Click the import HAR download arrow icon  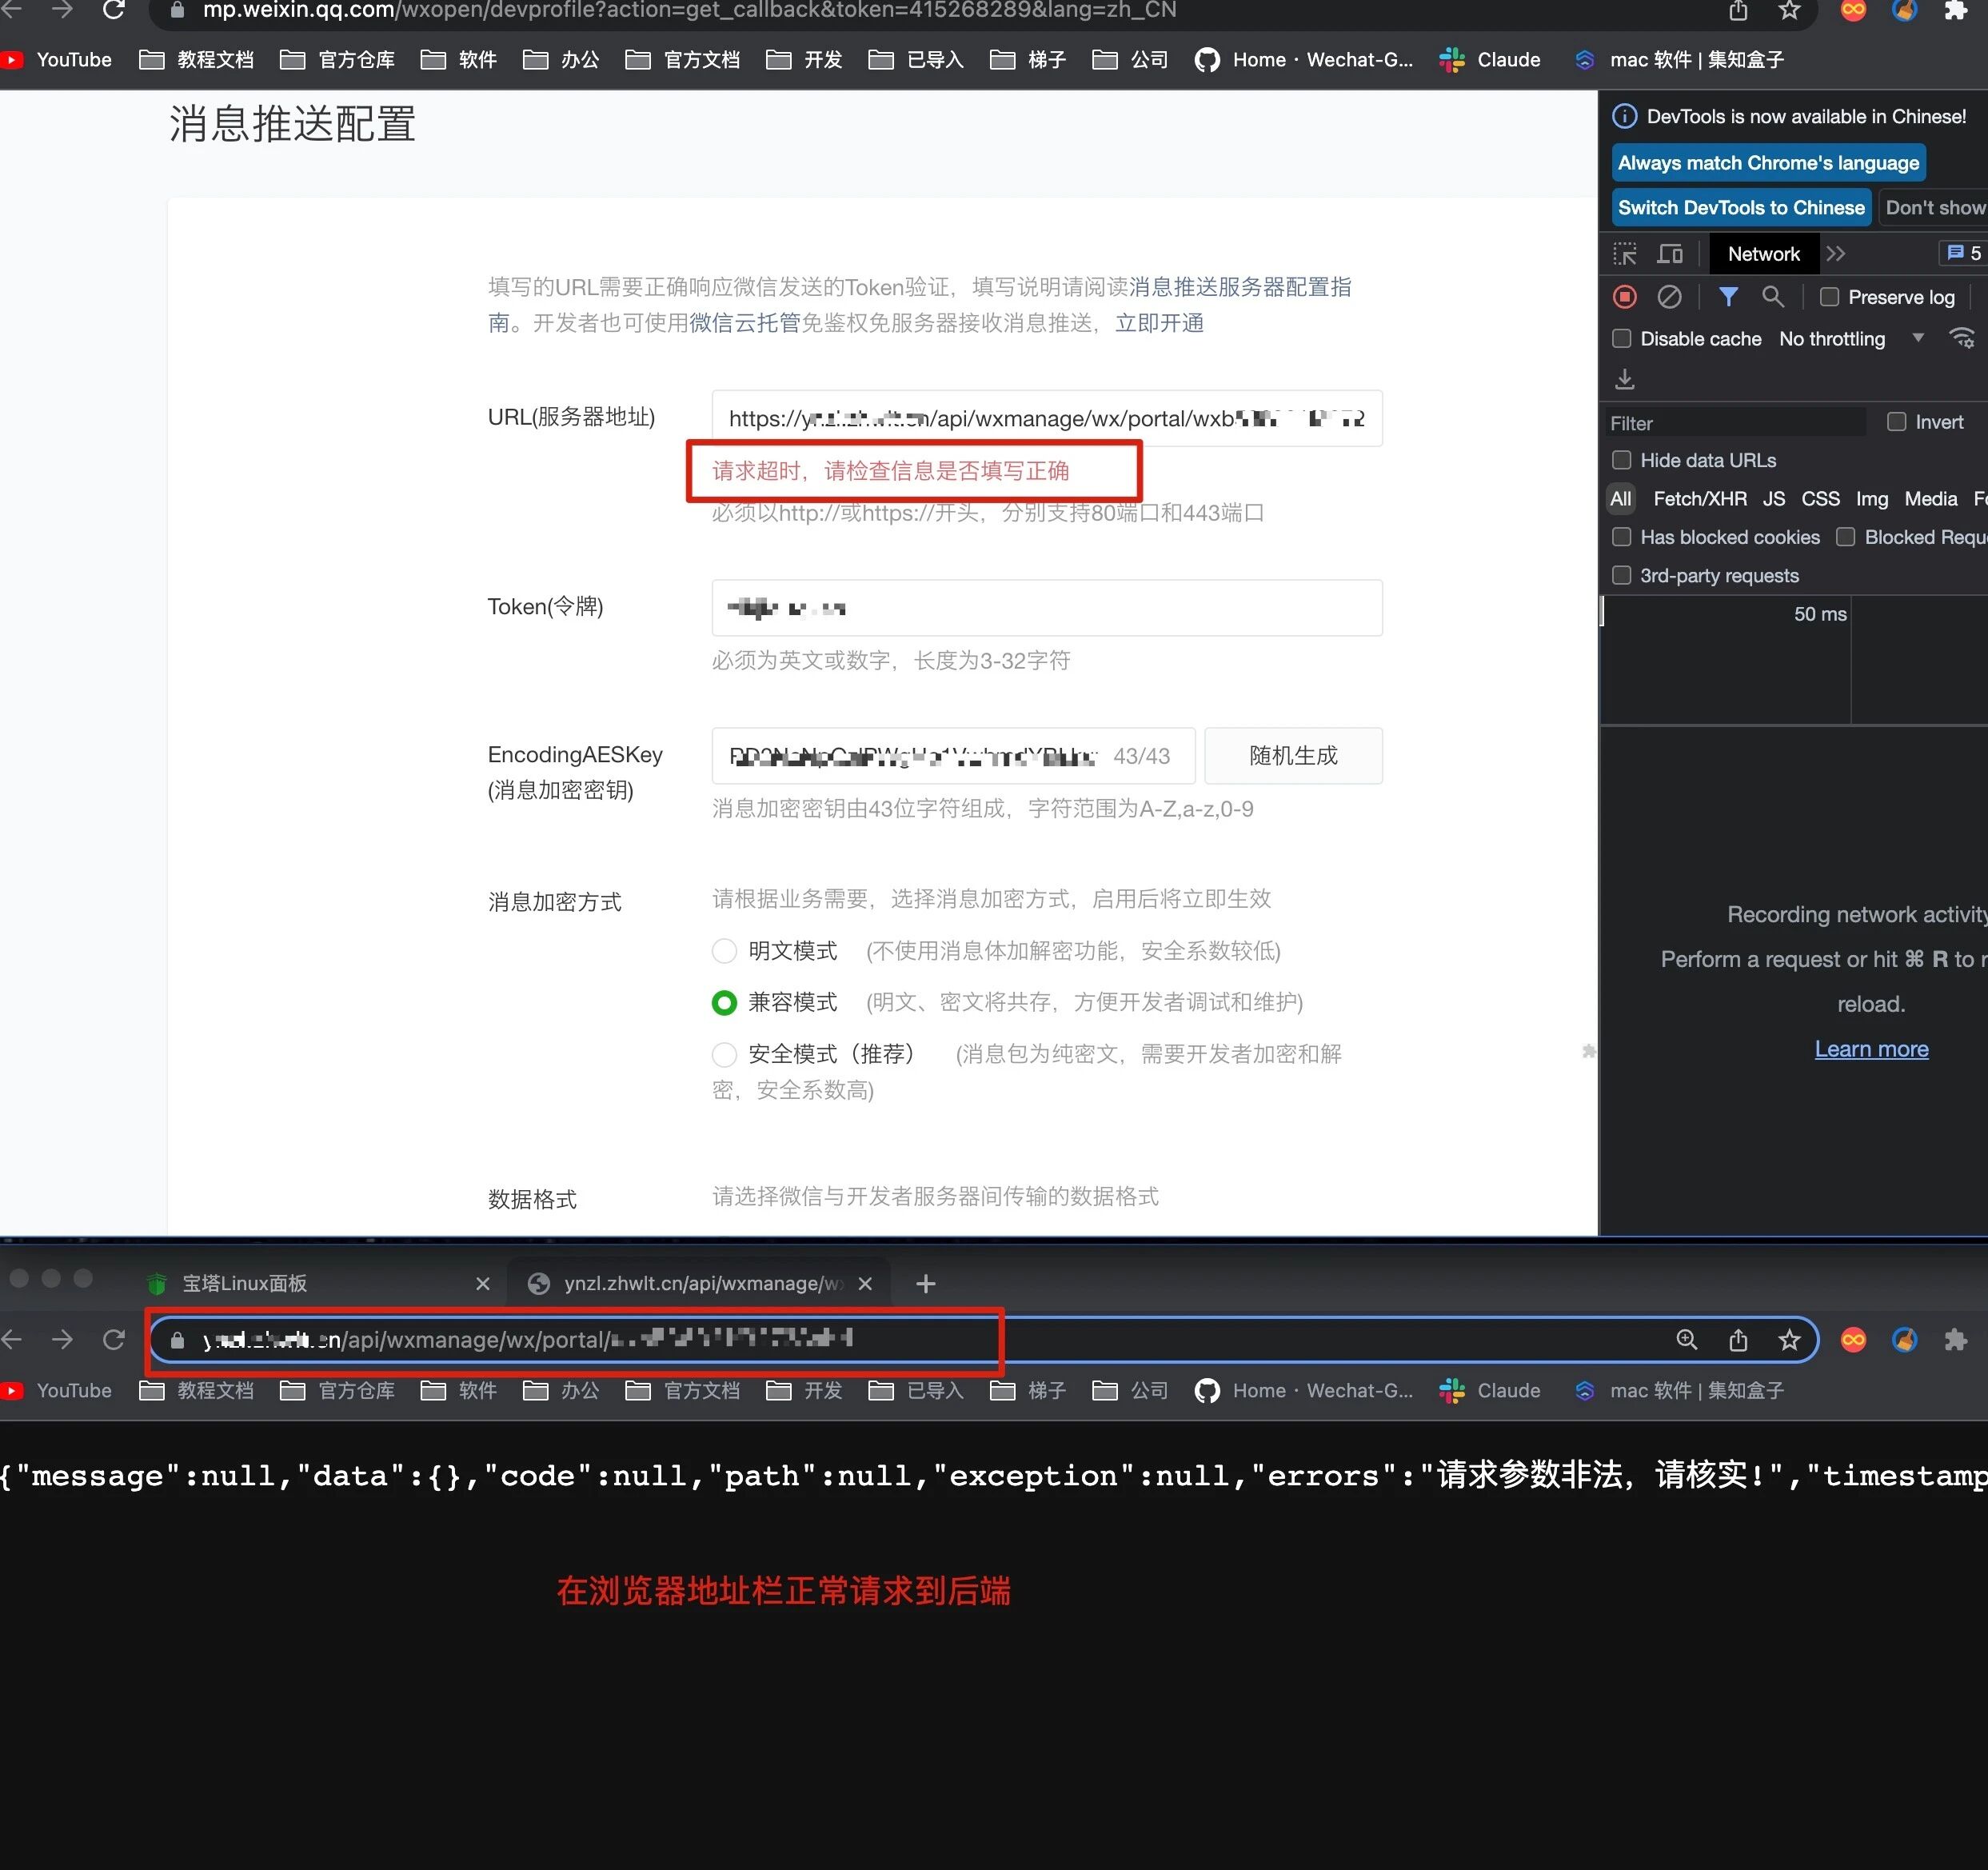[x=1625, y=379]
